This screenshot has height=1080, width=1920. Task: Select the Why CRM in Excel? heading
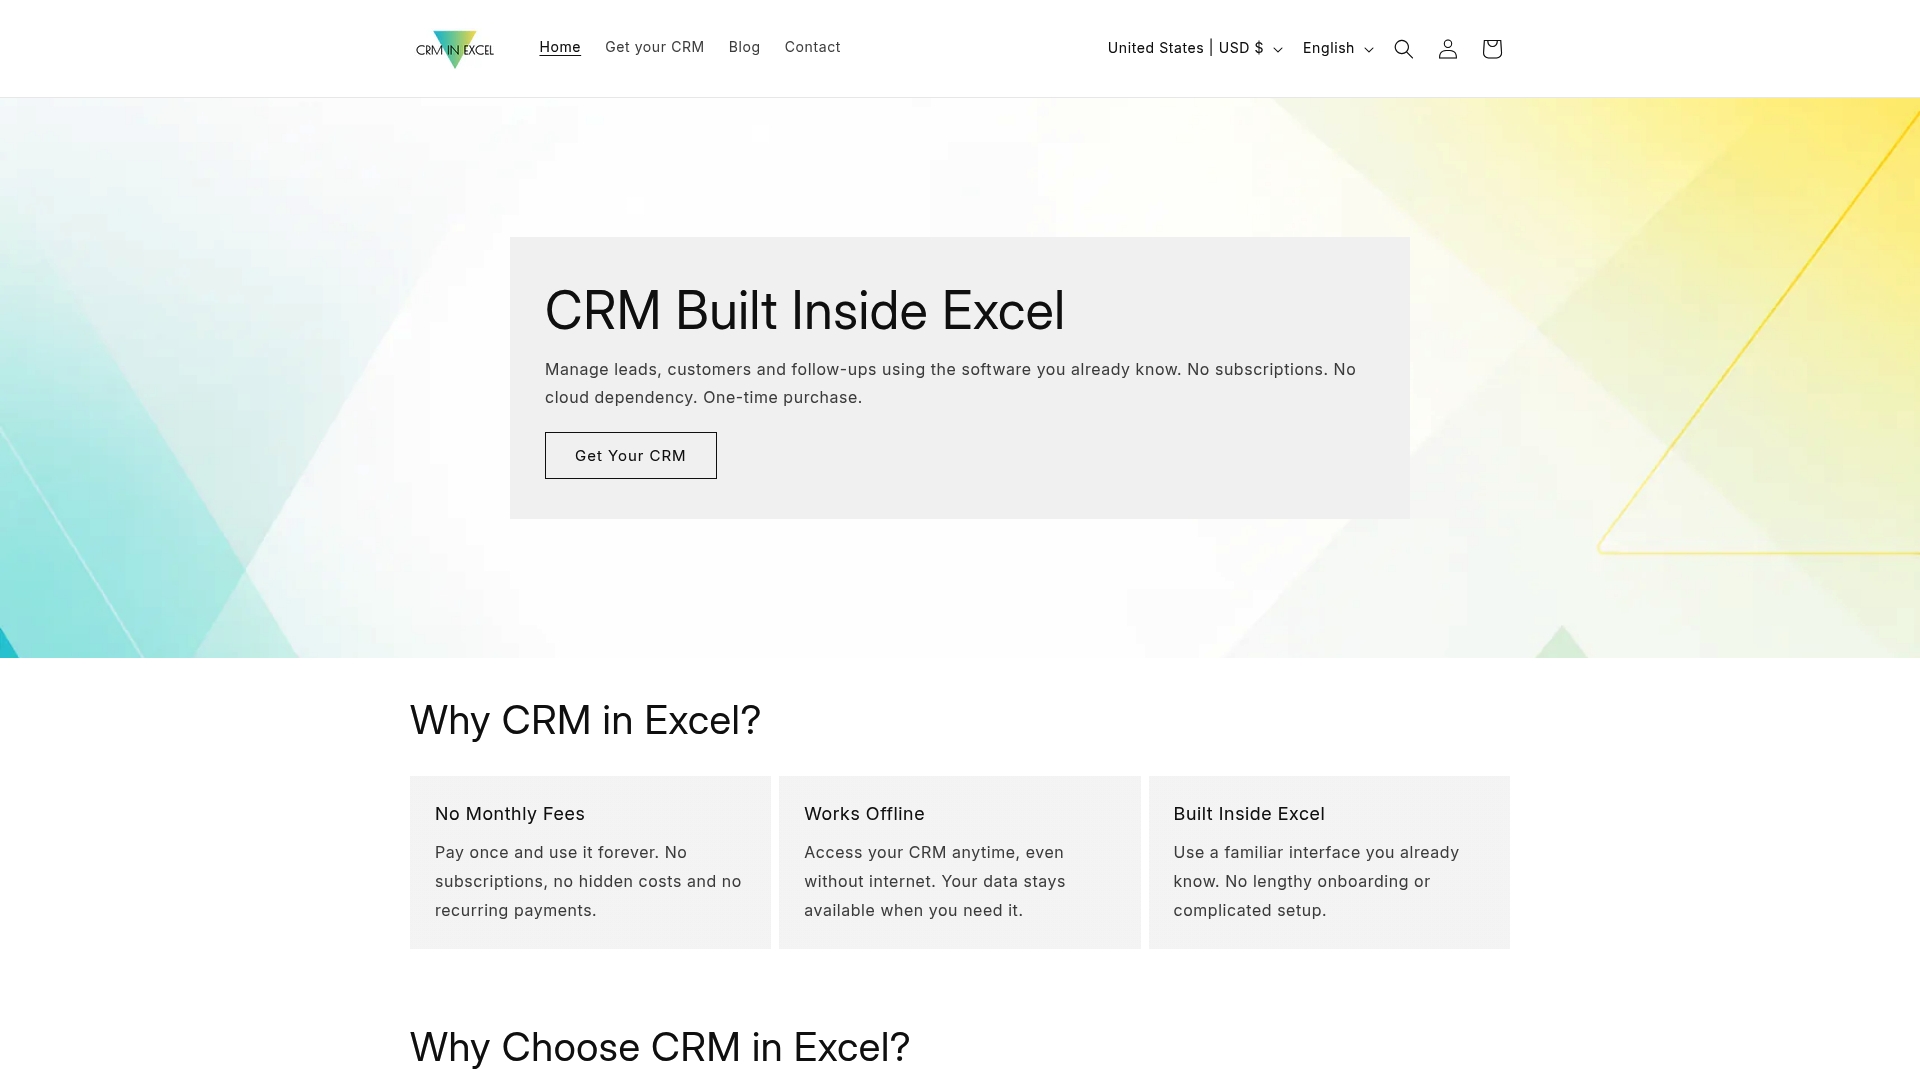(x=585, y=720)
